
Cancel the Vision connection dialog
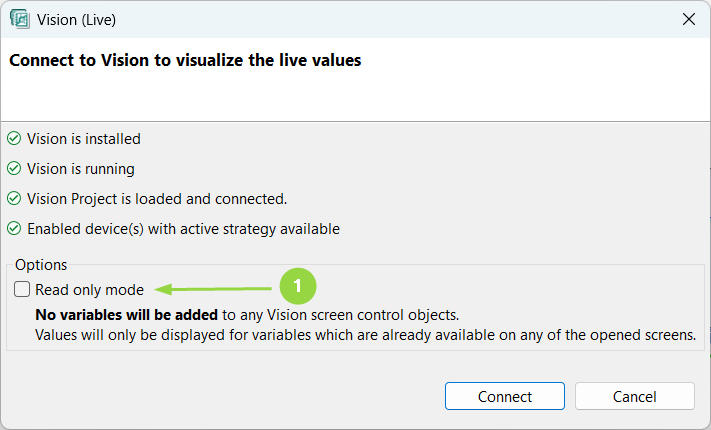(634, 396)
